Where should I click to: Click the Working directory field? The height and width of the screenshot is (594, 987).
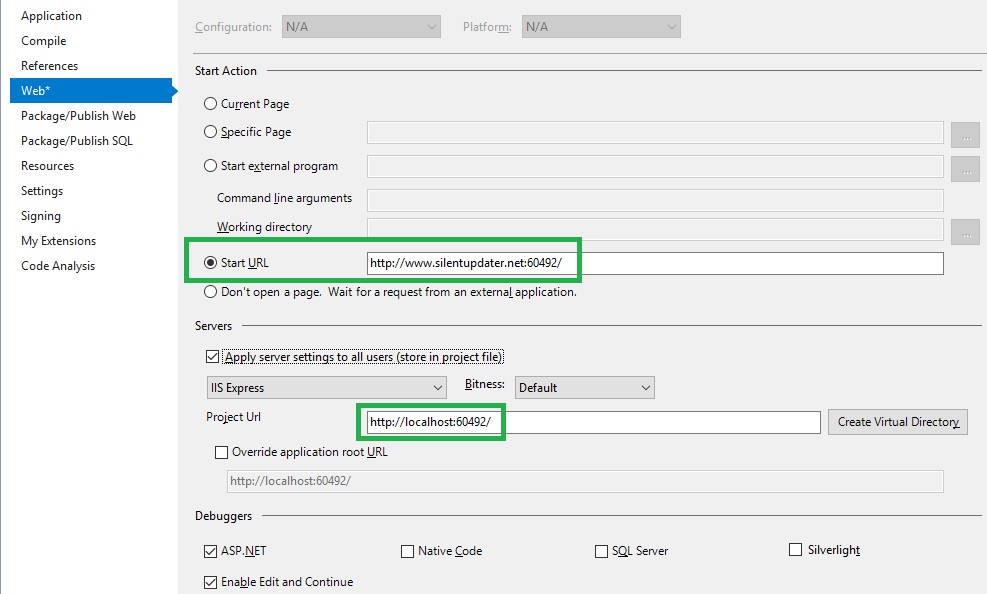(x=655, y=230)
